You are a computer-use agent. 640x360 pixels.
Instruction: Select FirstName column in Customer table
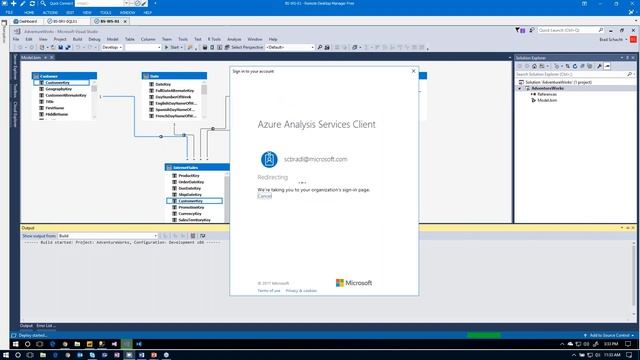[55, 108]
